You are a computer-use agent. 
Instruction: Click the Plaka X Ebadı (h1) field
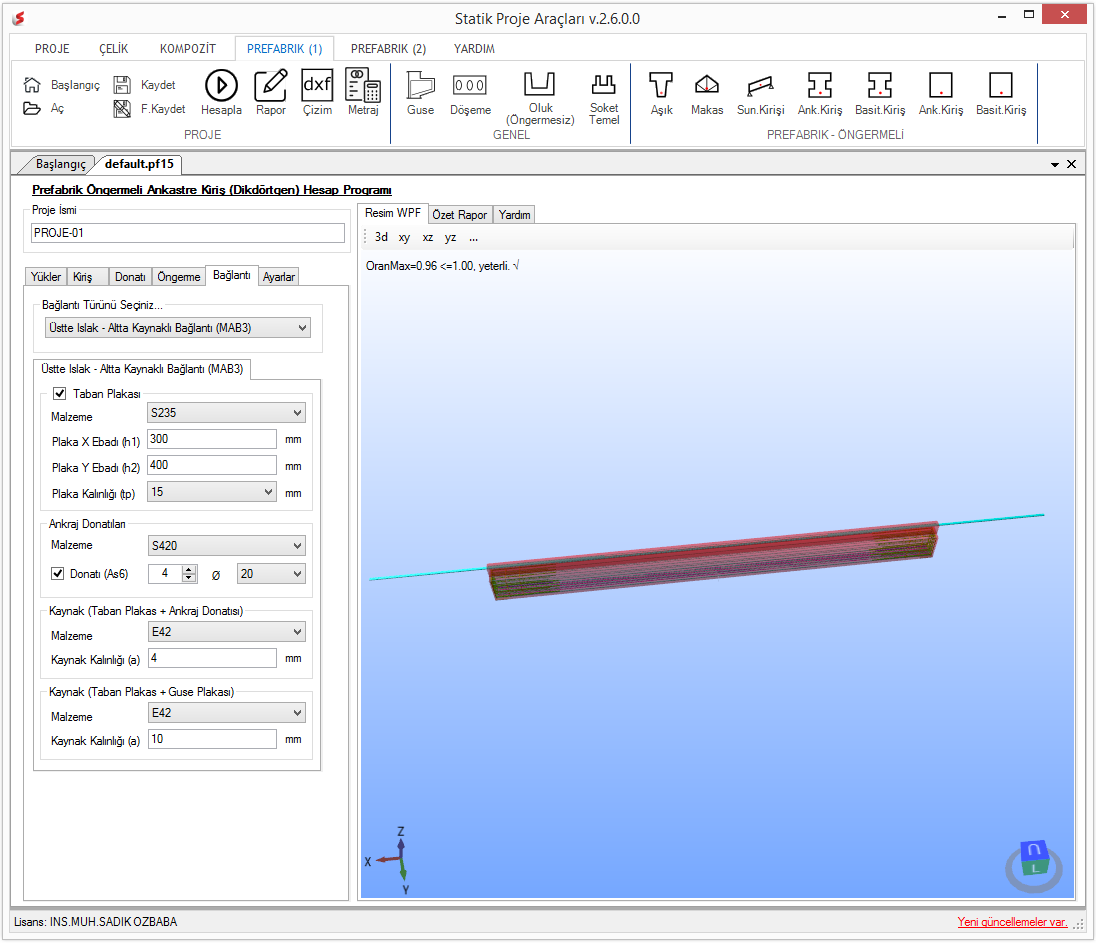pos(212,439)
